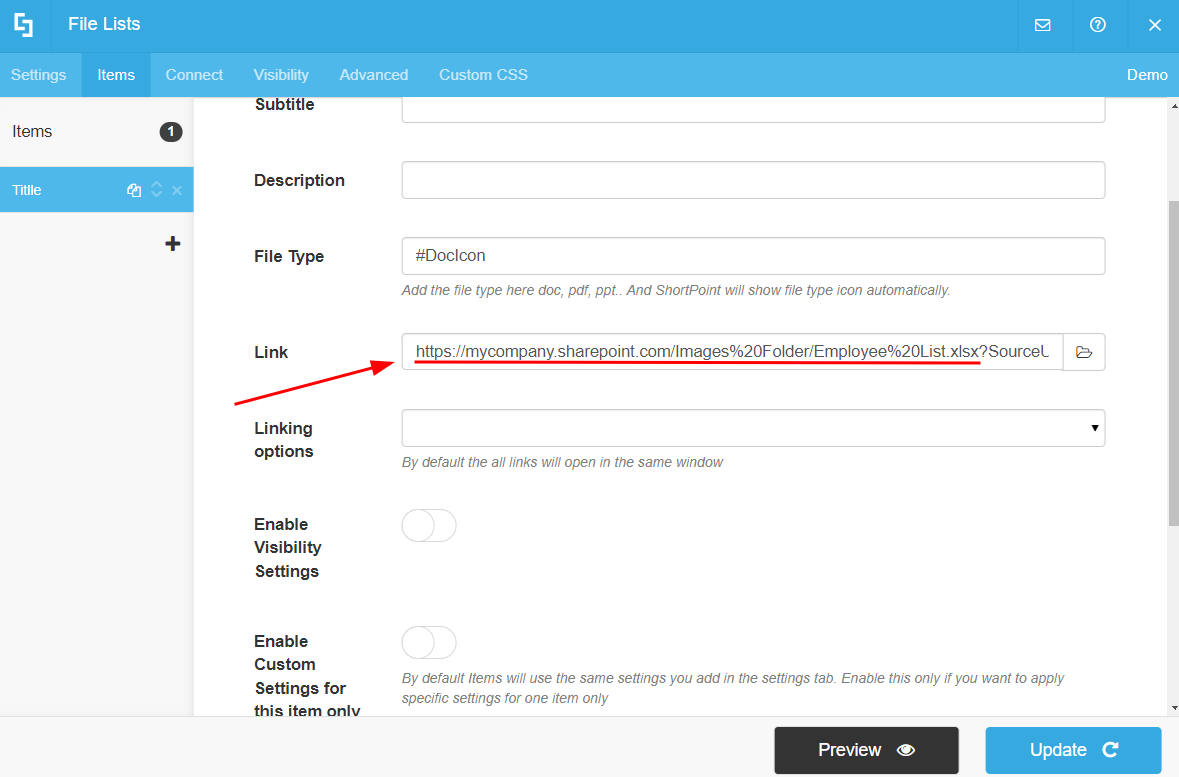Expand the dropdown arrow in Linking options field
The image size is (1179, 777).
(1095, 428)
